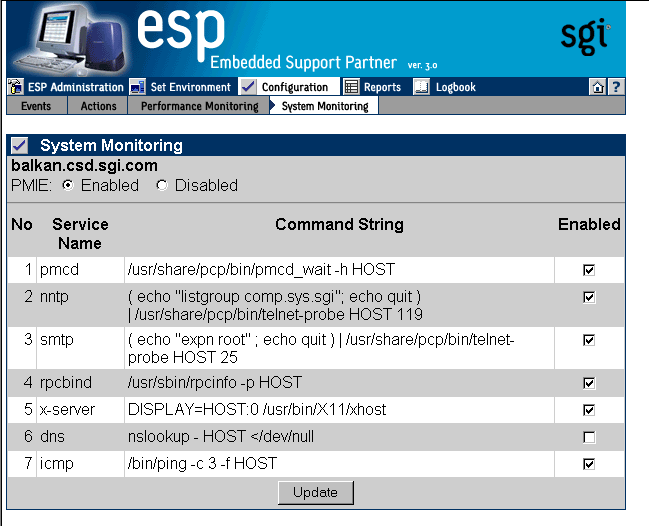Click the Reports table icon
Viewport: 649px width, 526px height.
[351, 87]
